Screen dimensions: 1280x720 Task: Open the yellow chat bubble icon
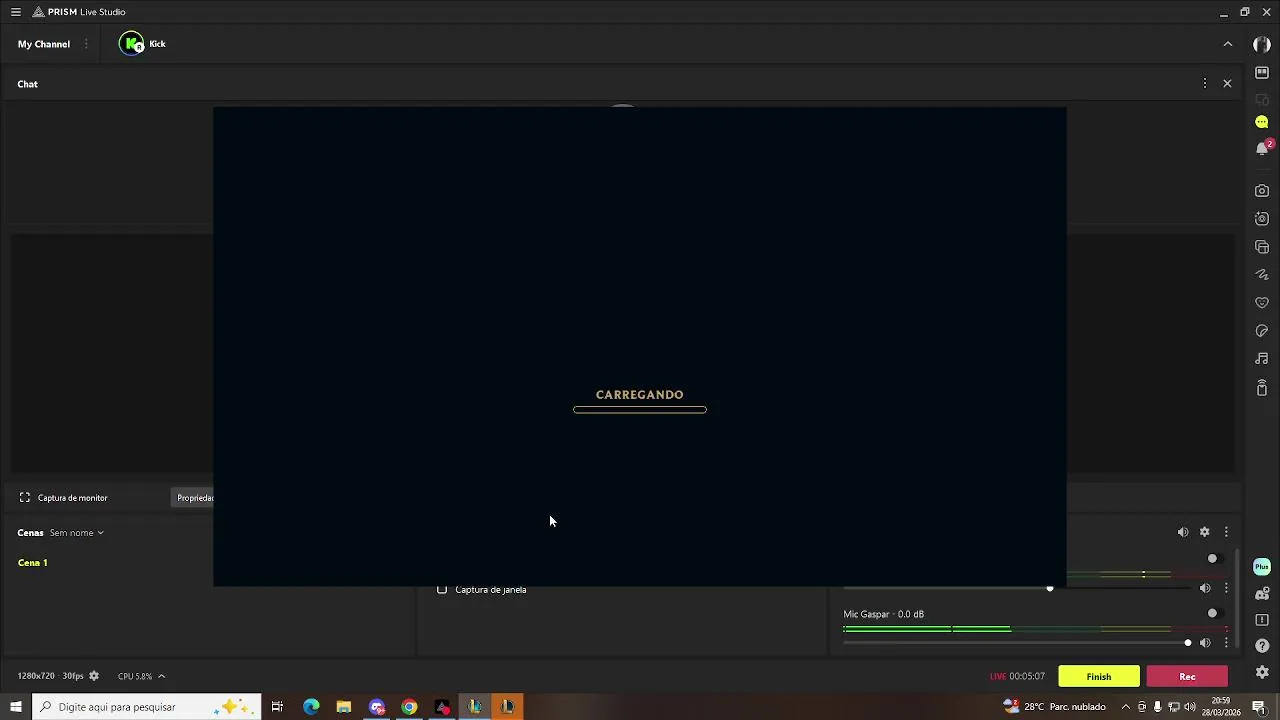(x=1262, y=122)
